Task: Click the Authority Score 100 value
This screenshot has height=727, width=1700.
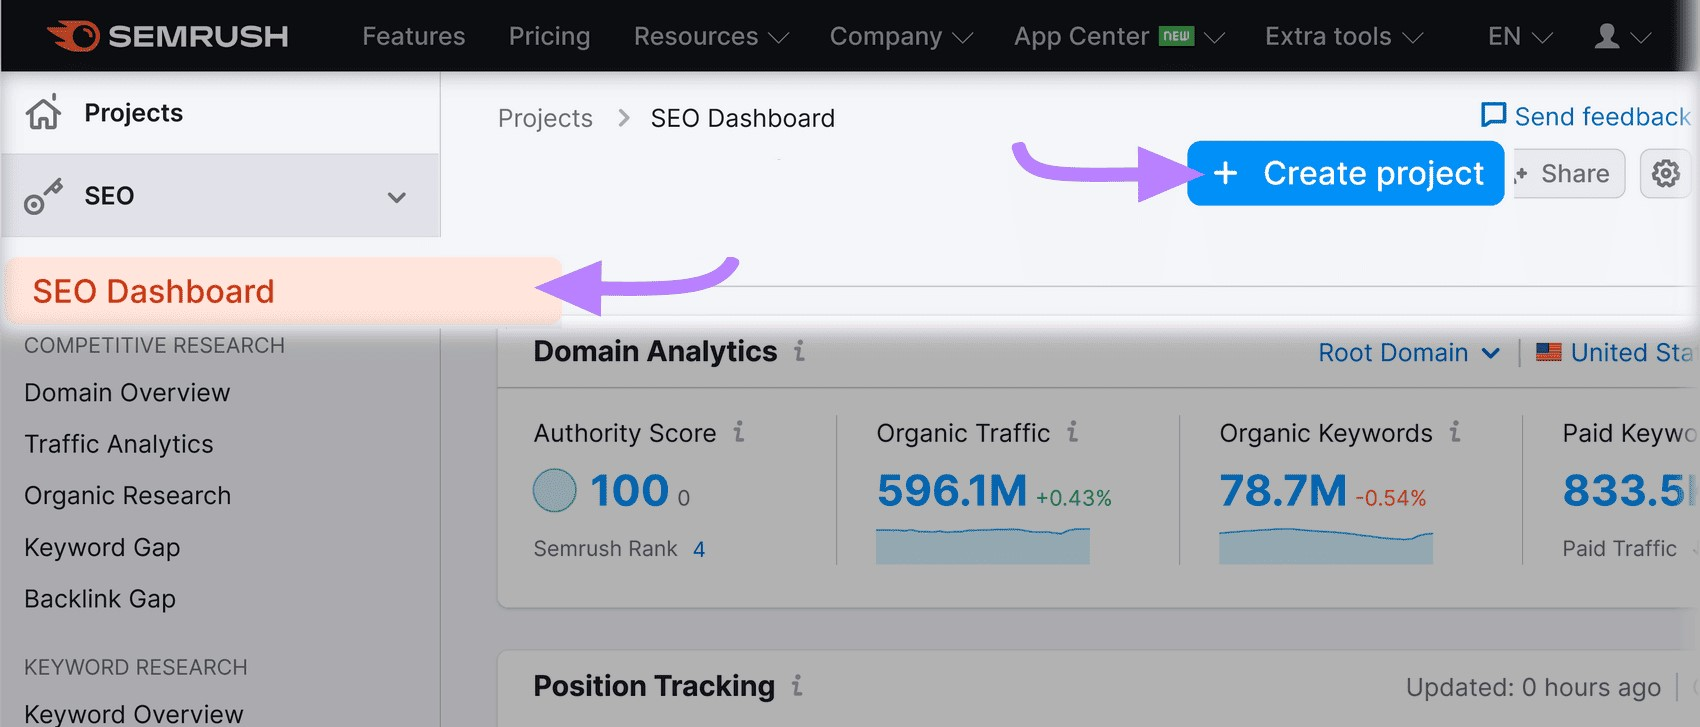Action: (x=629, y=490)
